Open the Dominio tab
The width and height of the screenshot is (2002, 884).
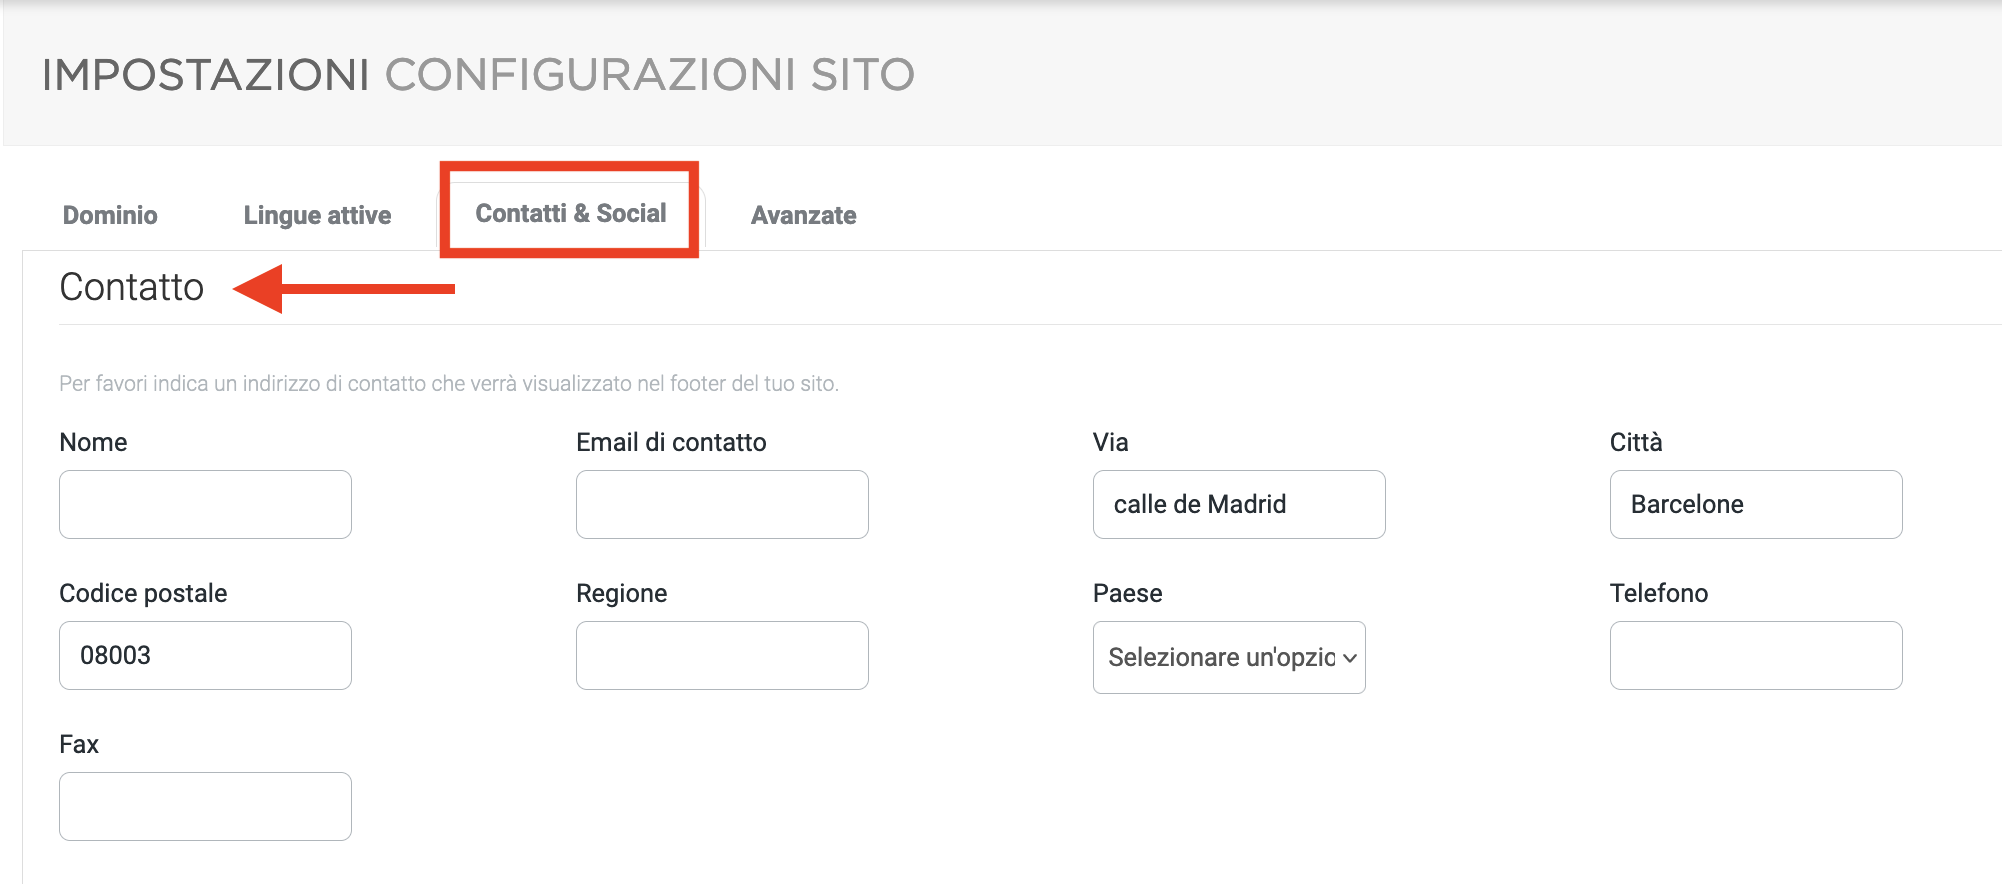(x=110, y=215)
